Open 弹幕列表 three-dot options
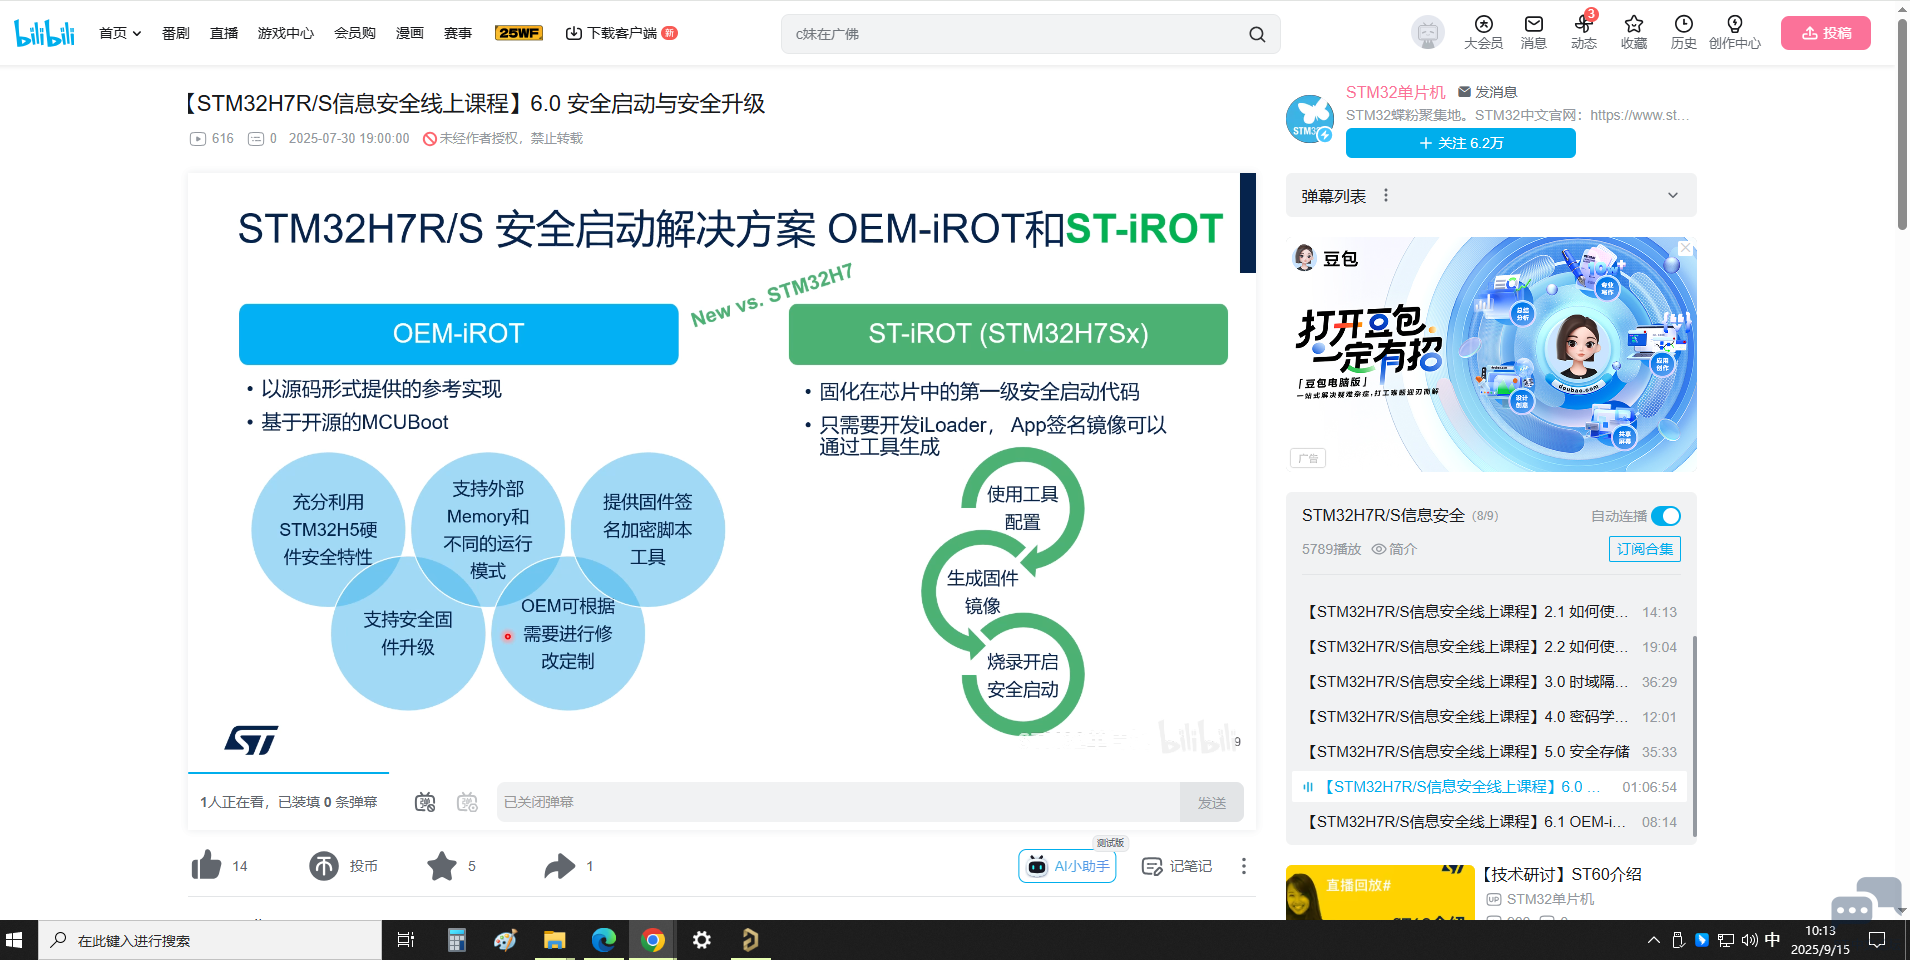This screenshot has width=1910, height=960. tap(1386, 195)
